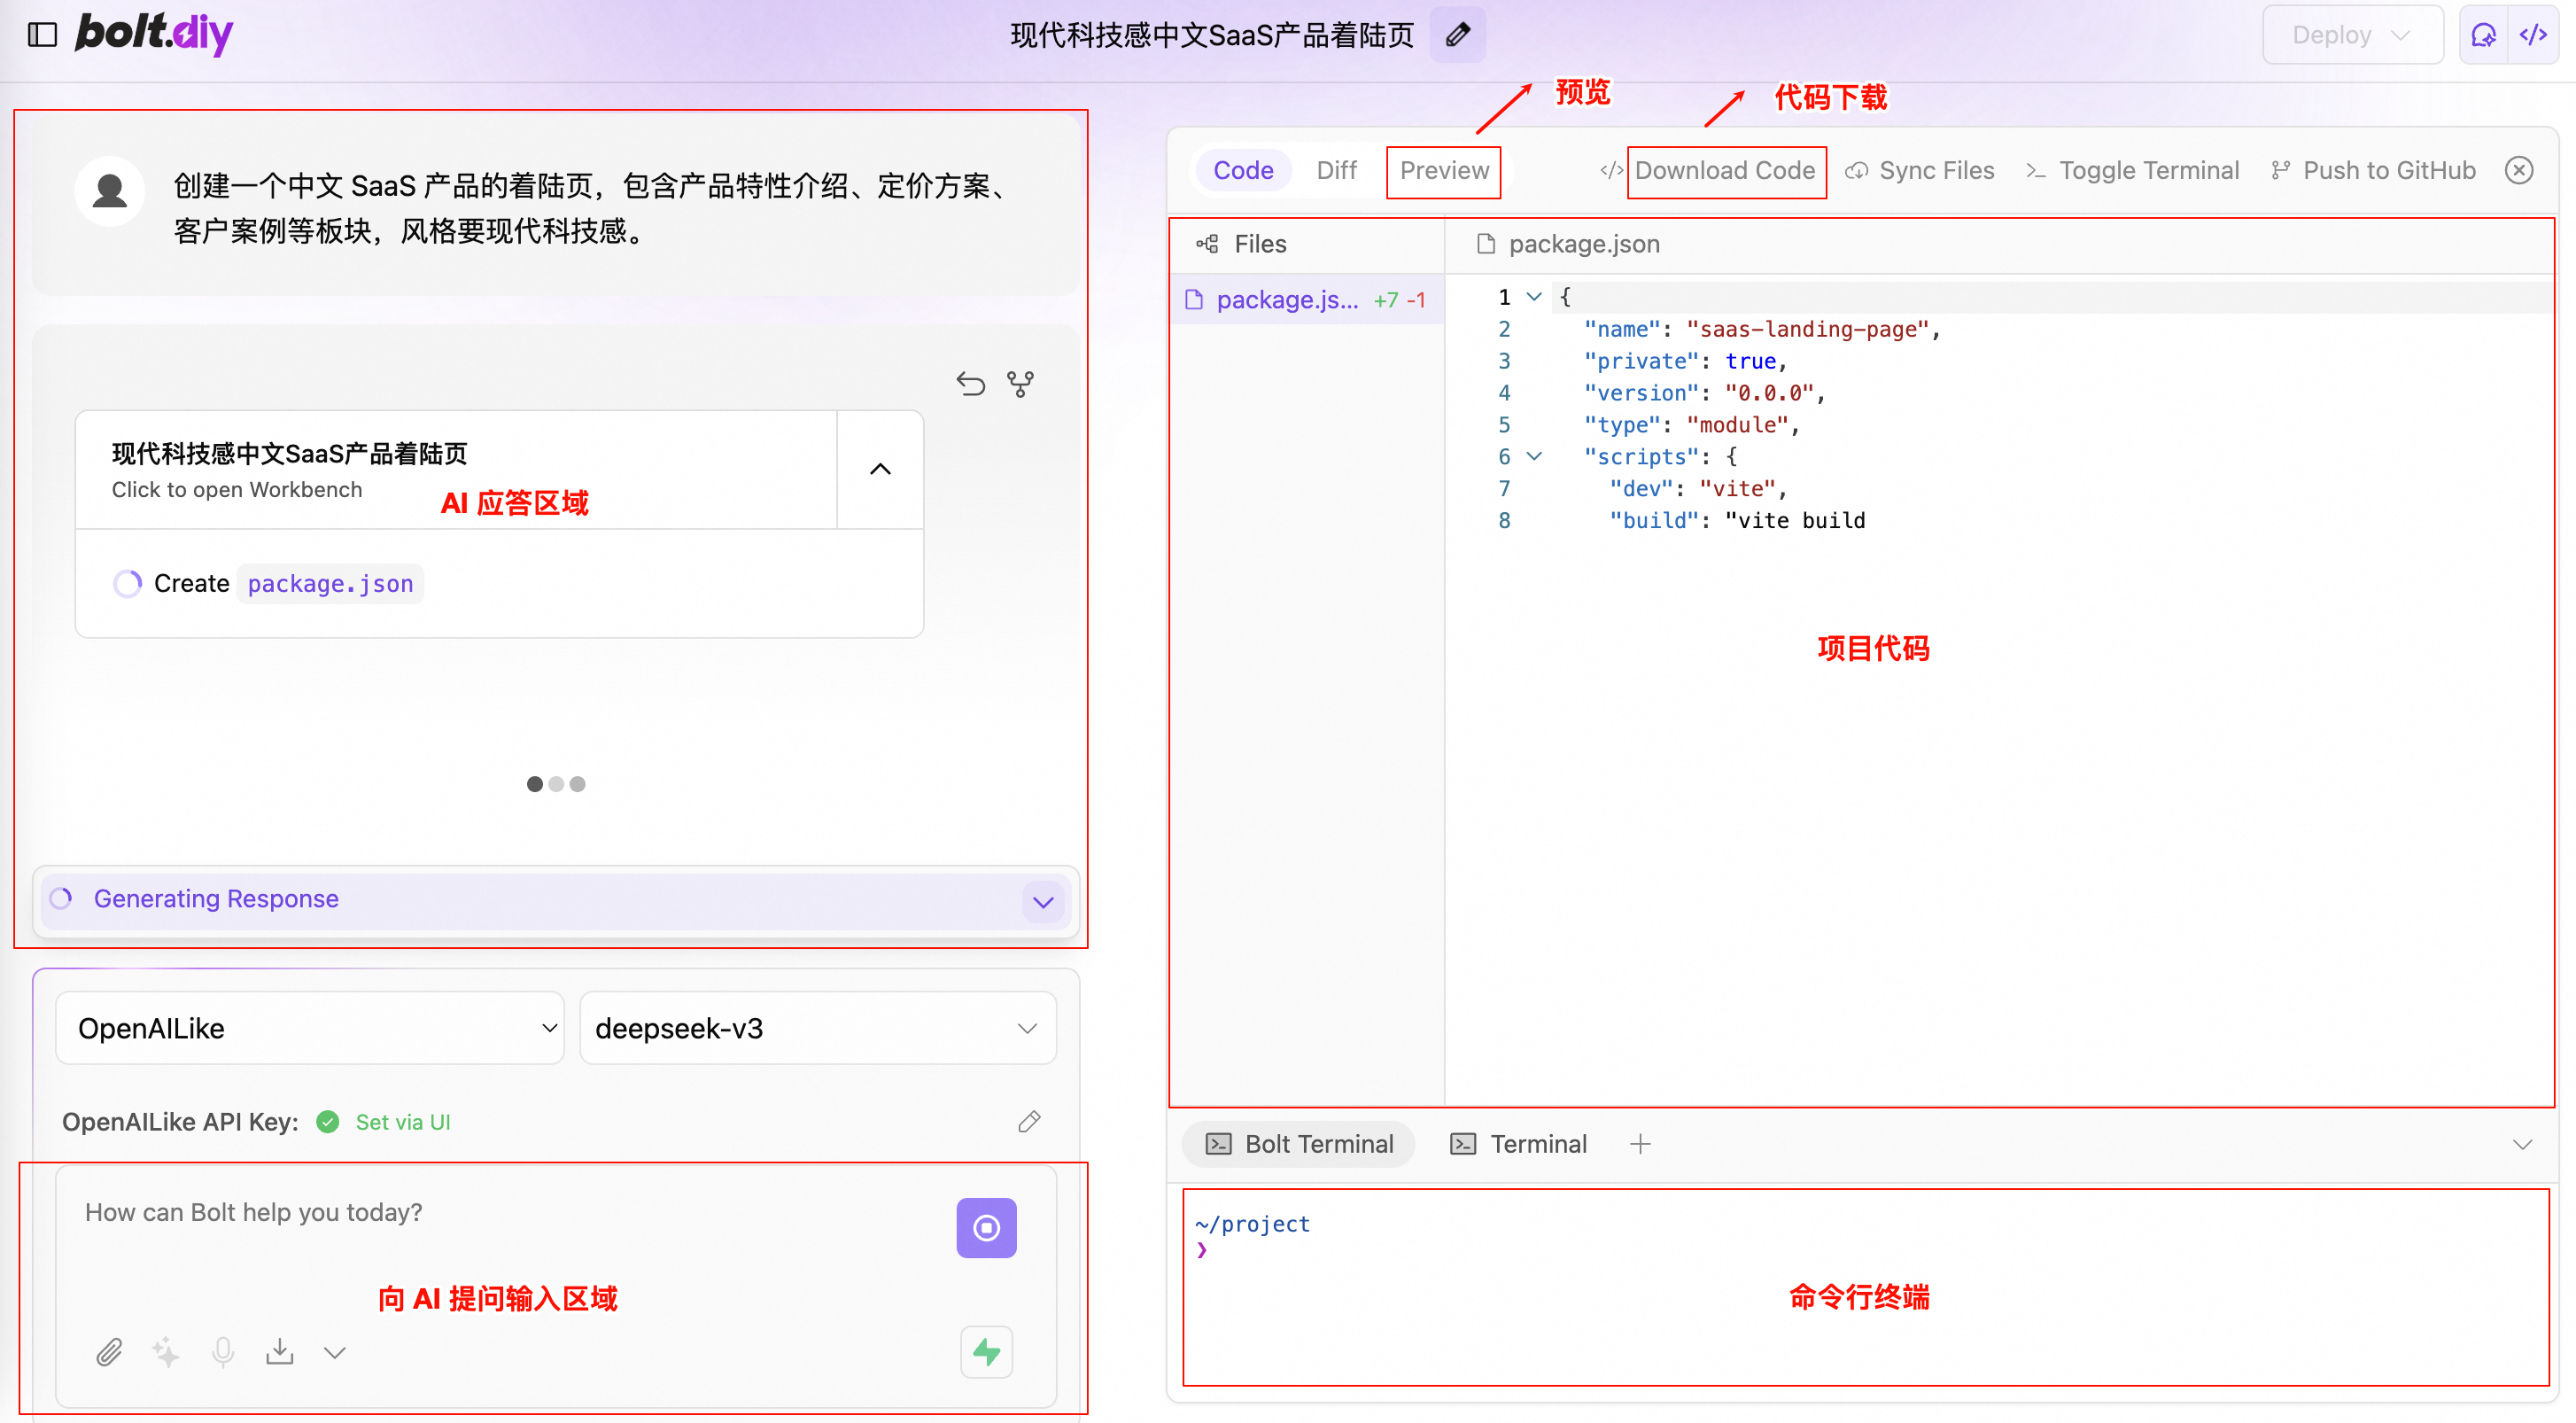Switch to the Diff tab

tap(1336, 171)
